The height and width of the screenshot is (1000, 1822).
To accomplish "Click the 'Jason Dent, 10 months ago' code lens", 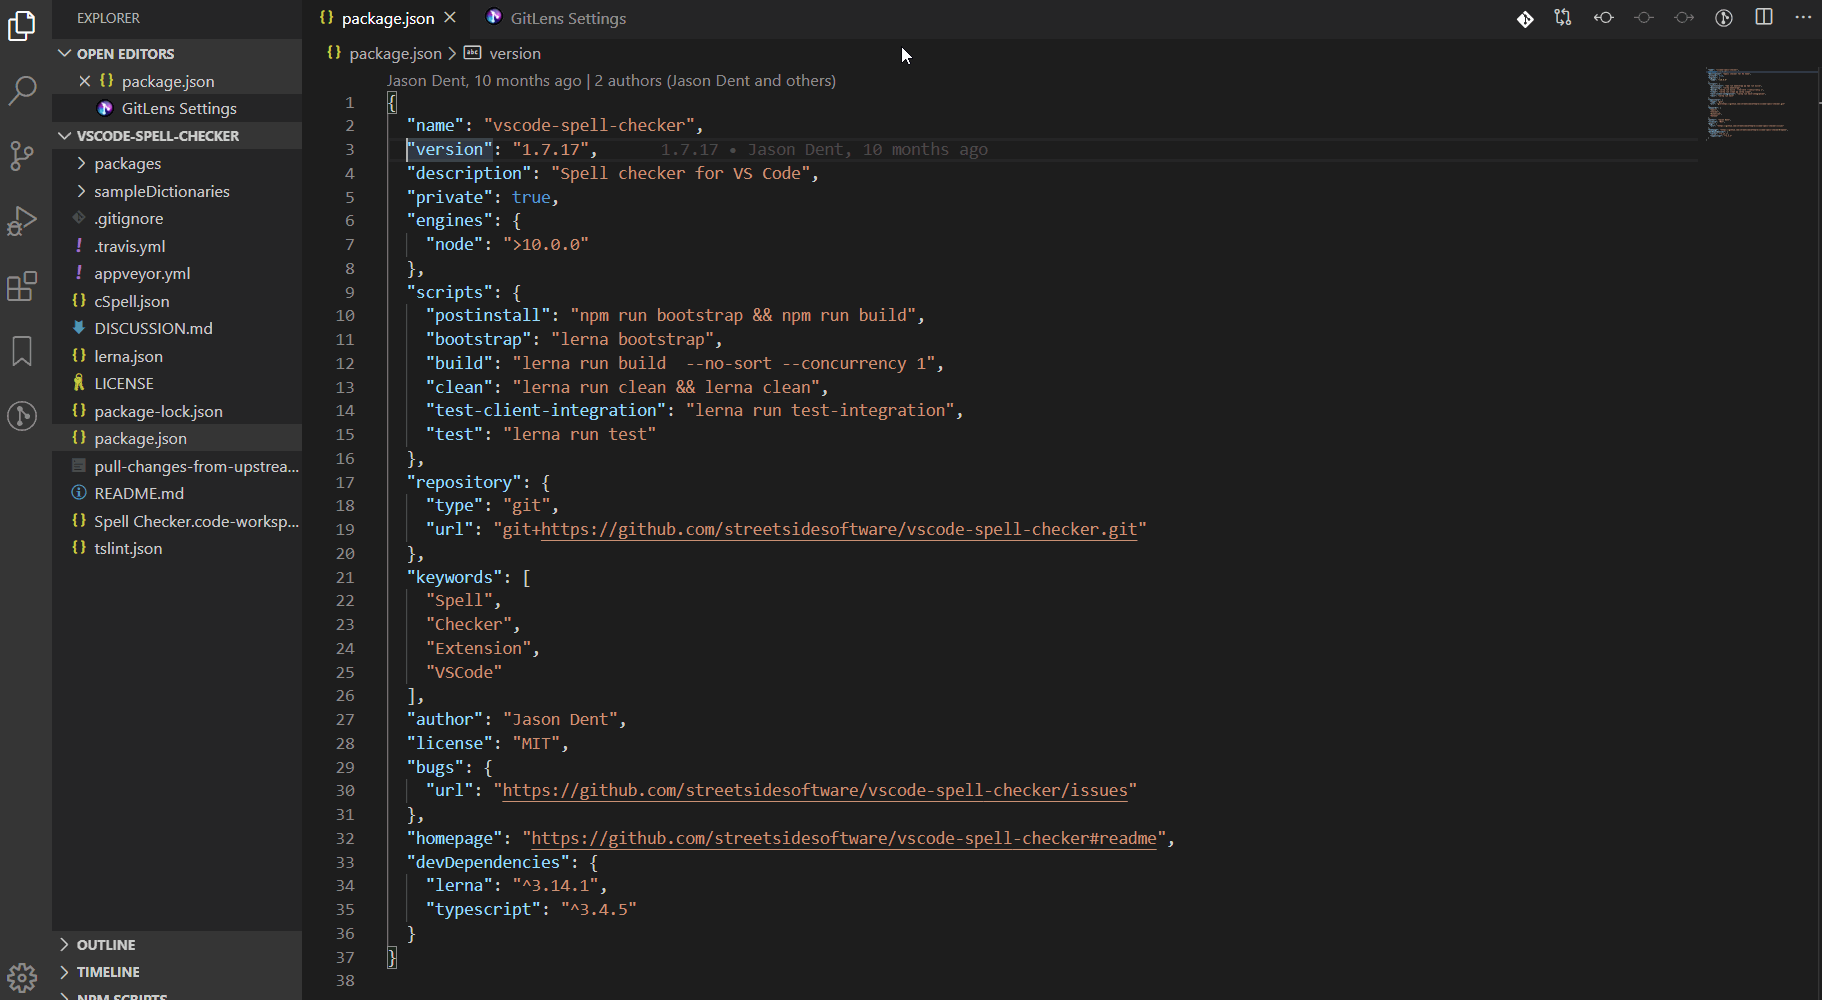I will 484,80.
